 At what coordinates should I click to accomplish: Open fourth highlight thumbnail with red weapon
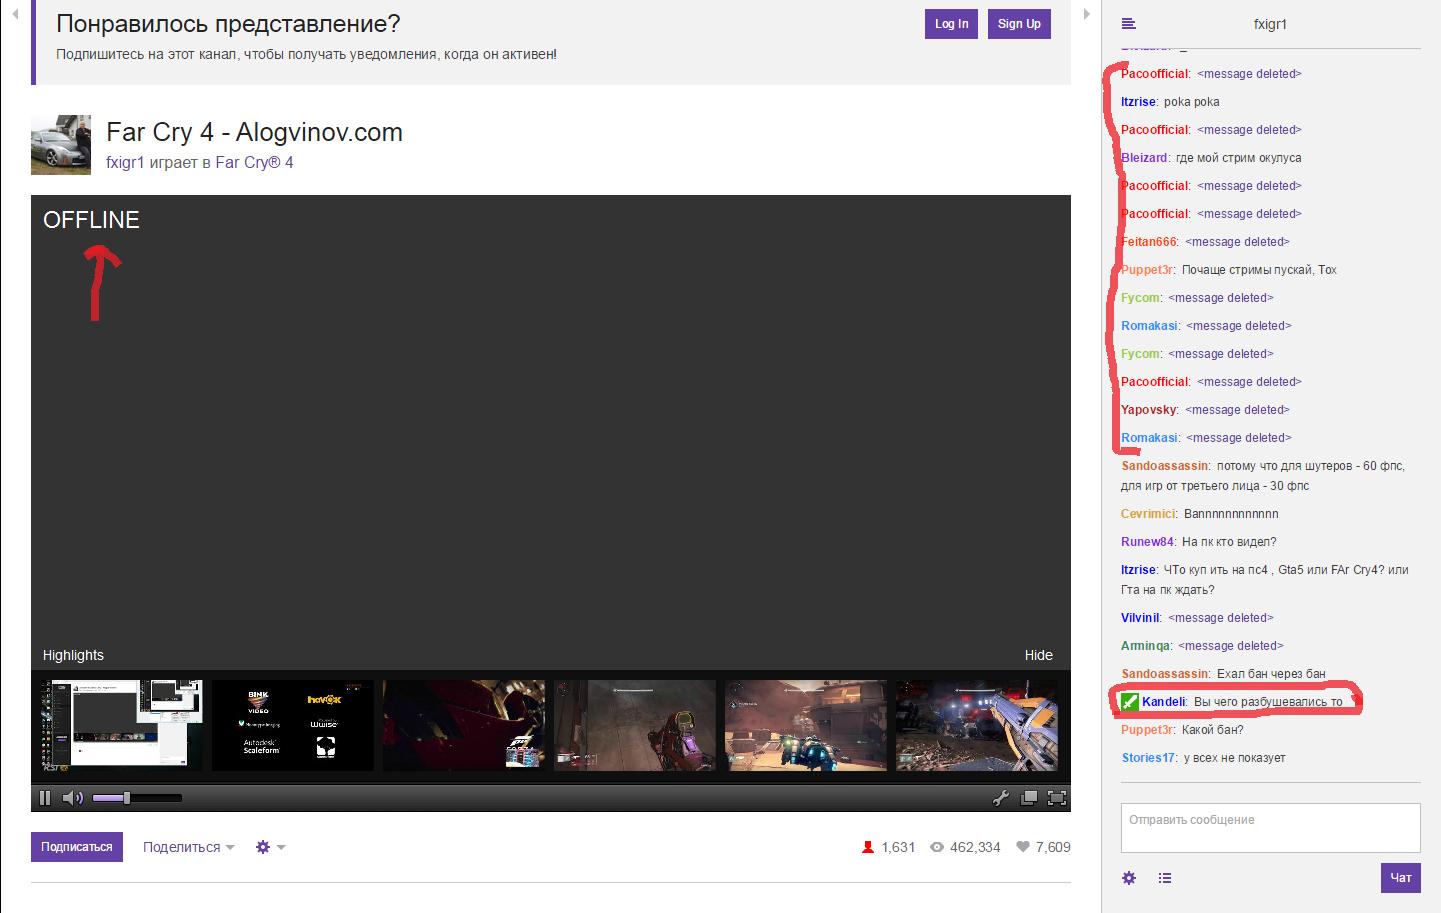634,726
